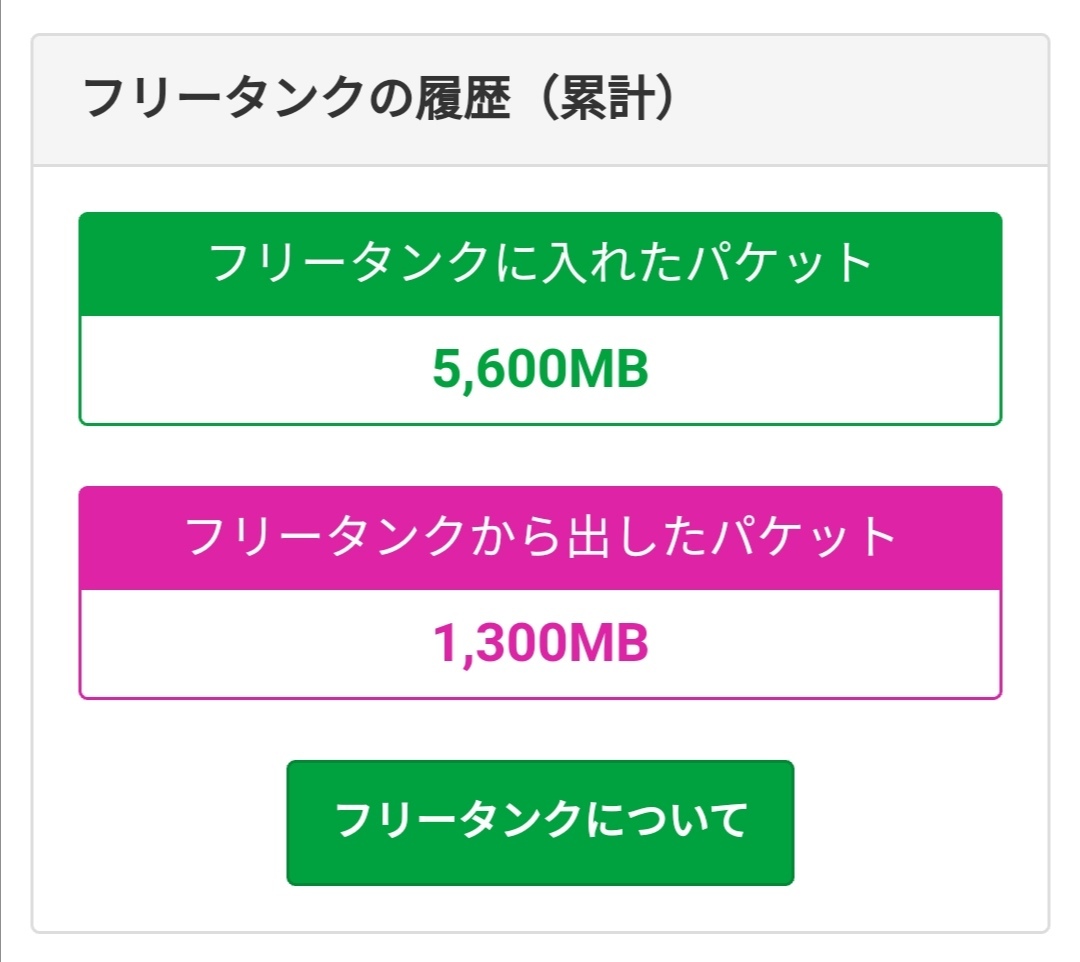Select the green フリータンクに入れたパケット header
The width and height of the screenshot is (1080, 962).
pos(540,264)
